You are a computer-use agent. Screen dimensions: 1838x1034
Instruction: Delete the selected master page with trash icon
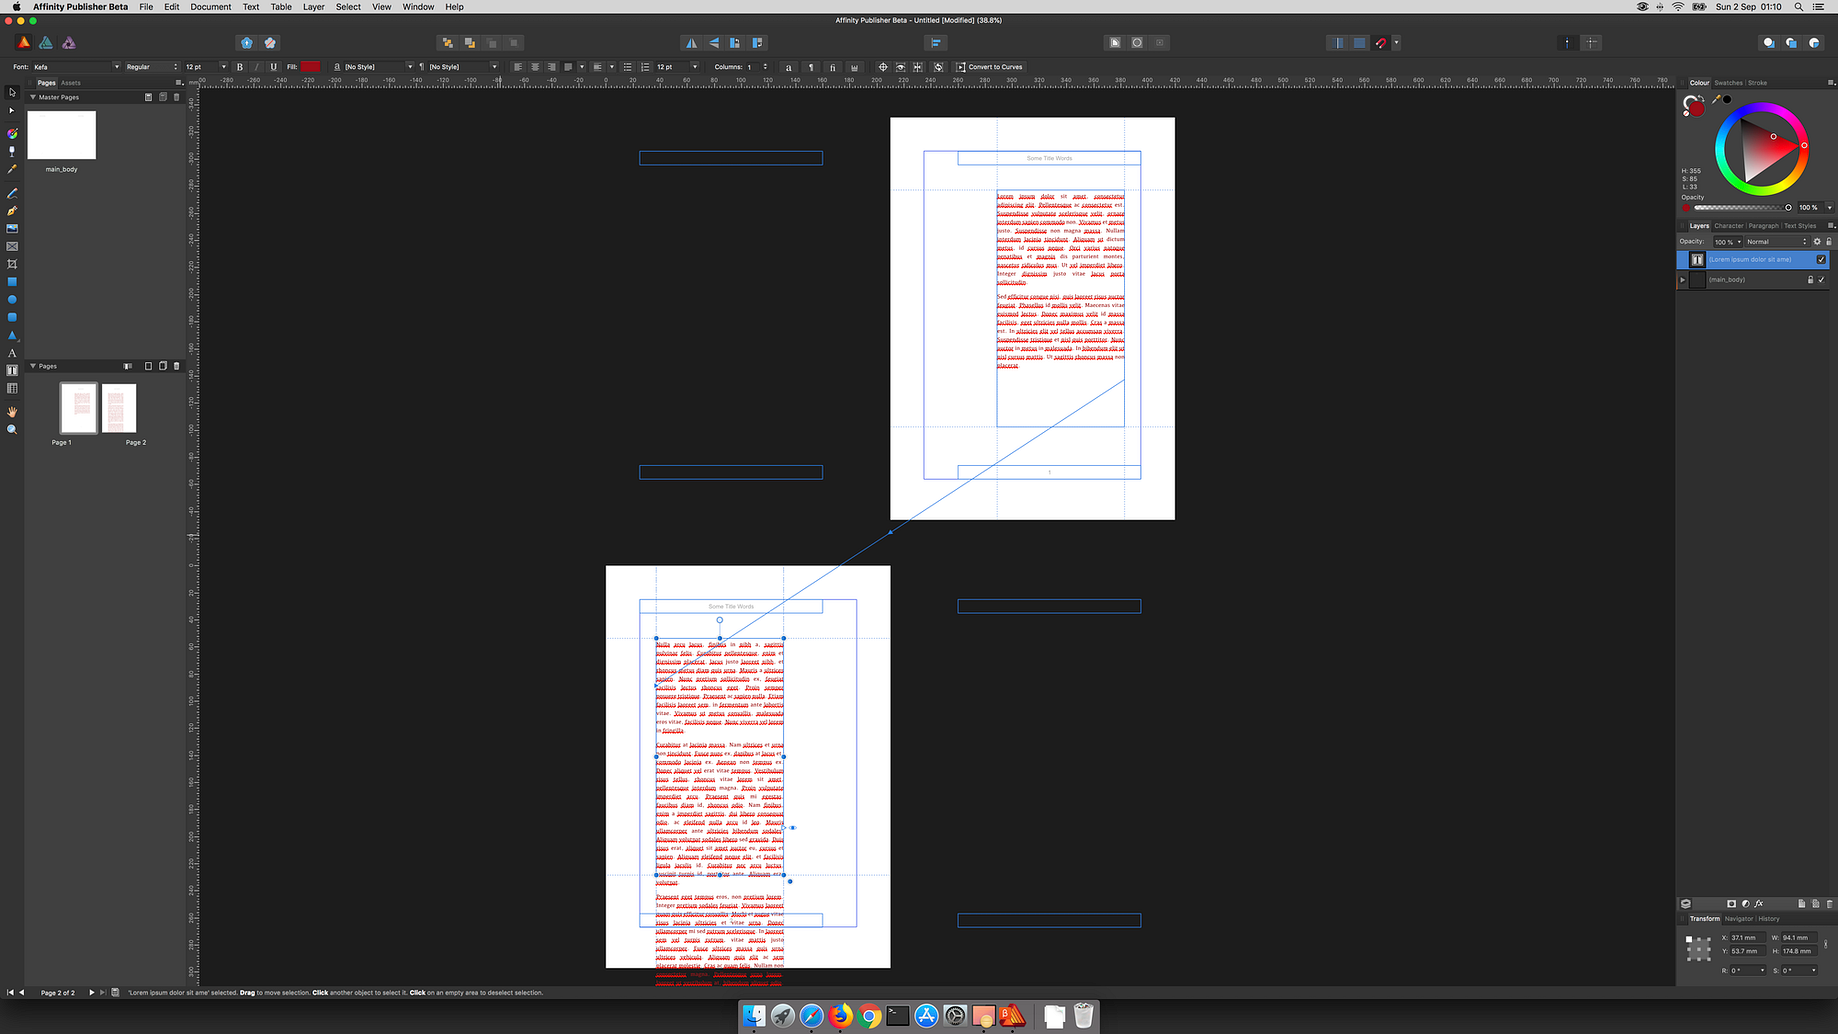click(177, 97)
